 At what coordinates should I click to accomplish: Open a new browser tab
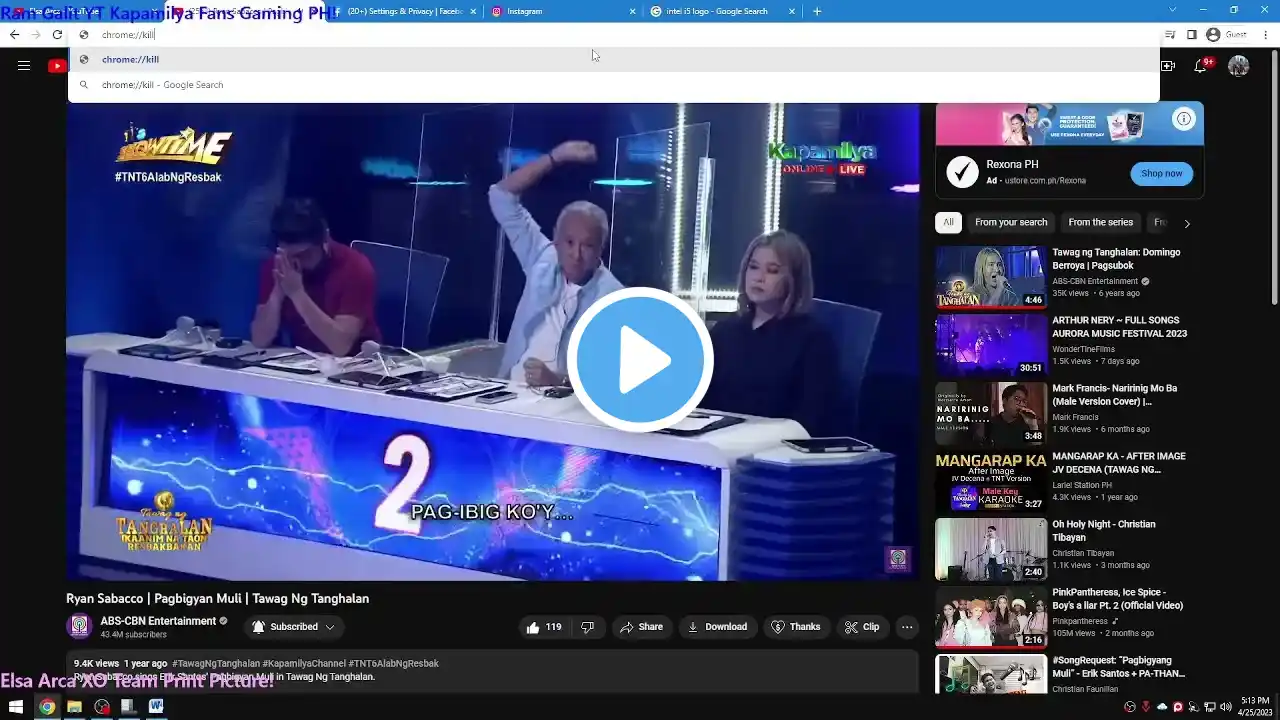point(817,11)
